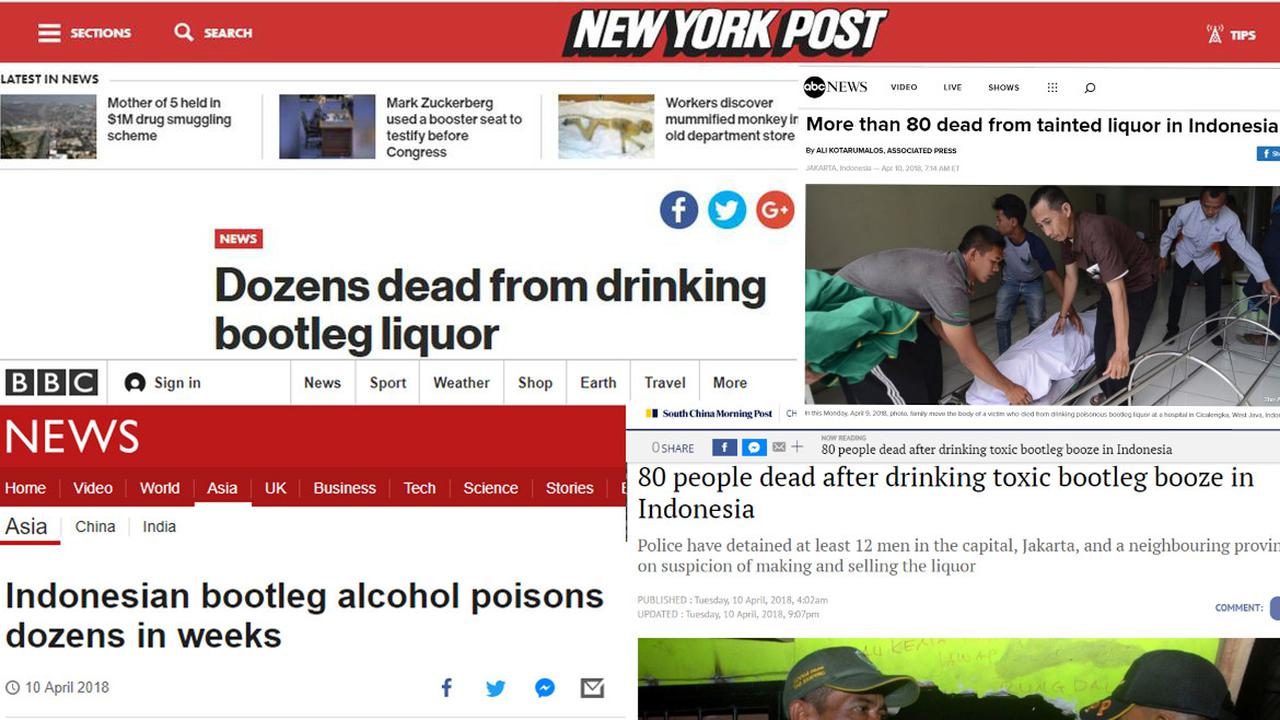Click the New York Post search magnifier icon
Screen dimensions: 1280x720
183,32
